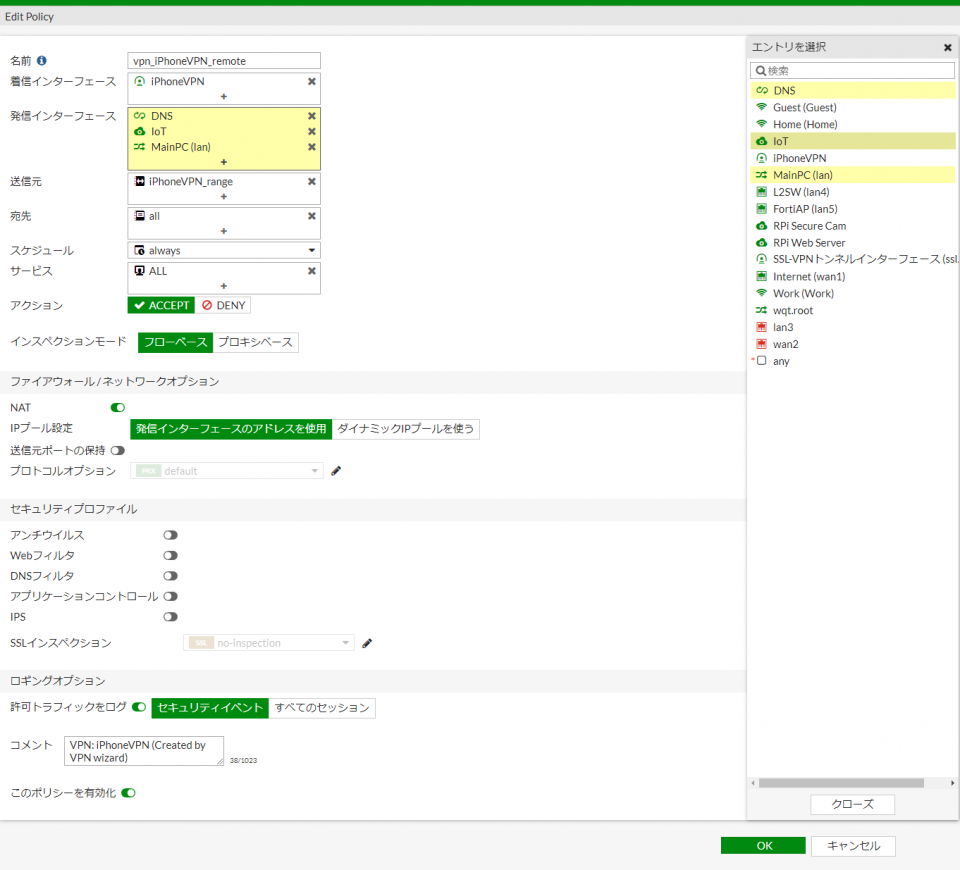
Task: Edit SSL inspection profile with pencil icon
Action: [367, 643]
